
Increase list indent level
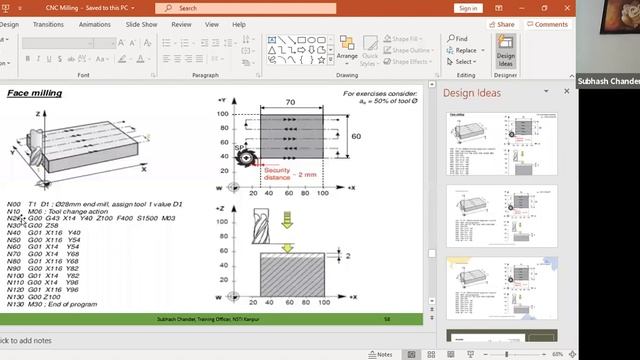click(x=215, y=43)
